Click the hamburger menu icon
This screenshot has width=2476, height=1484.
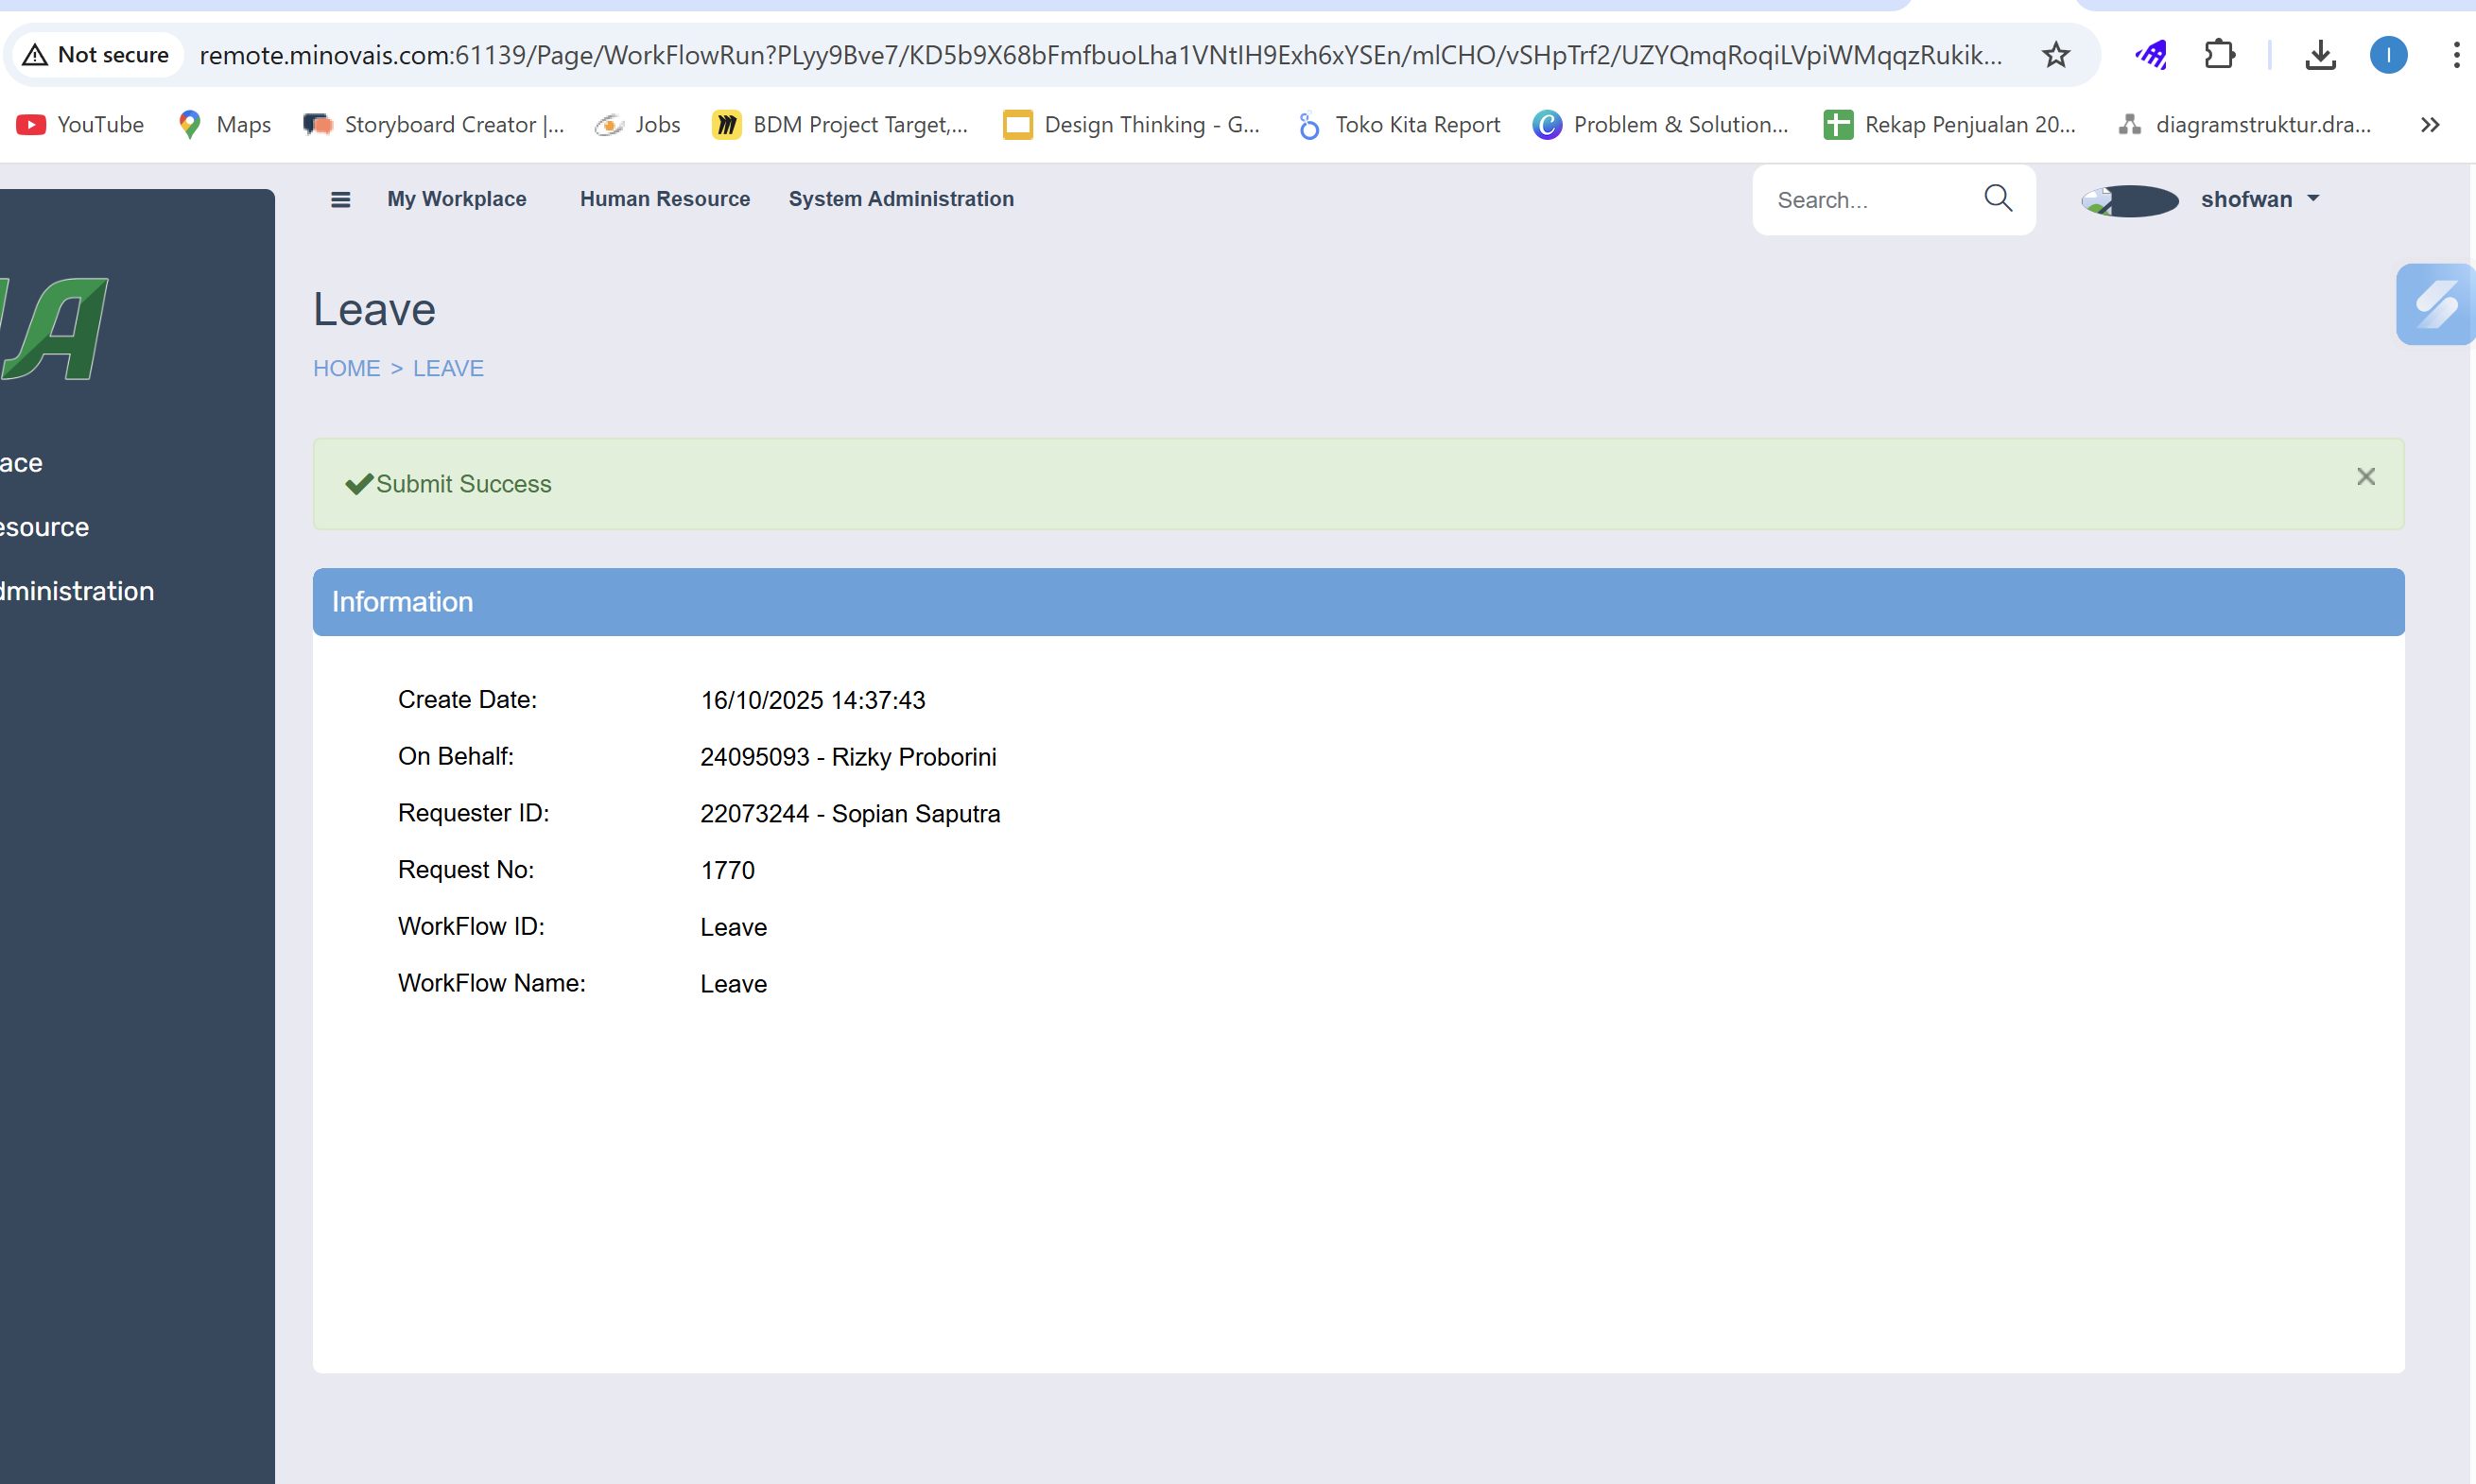340,200
